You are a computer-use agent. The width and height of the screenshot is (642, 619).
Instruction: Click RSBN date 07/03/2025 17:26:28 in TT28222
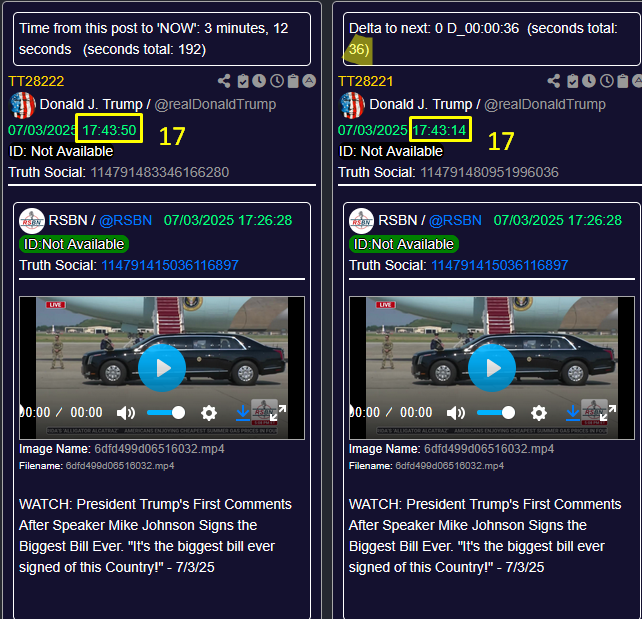coord(228,220)
